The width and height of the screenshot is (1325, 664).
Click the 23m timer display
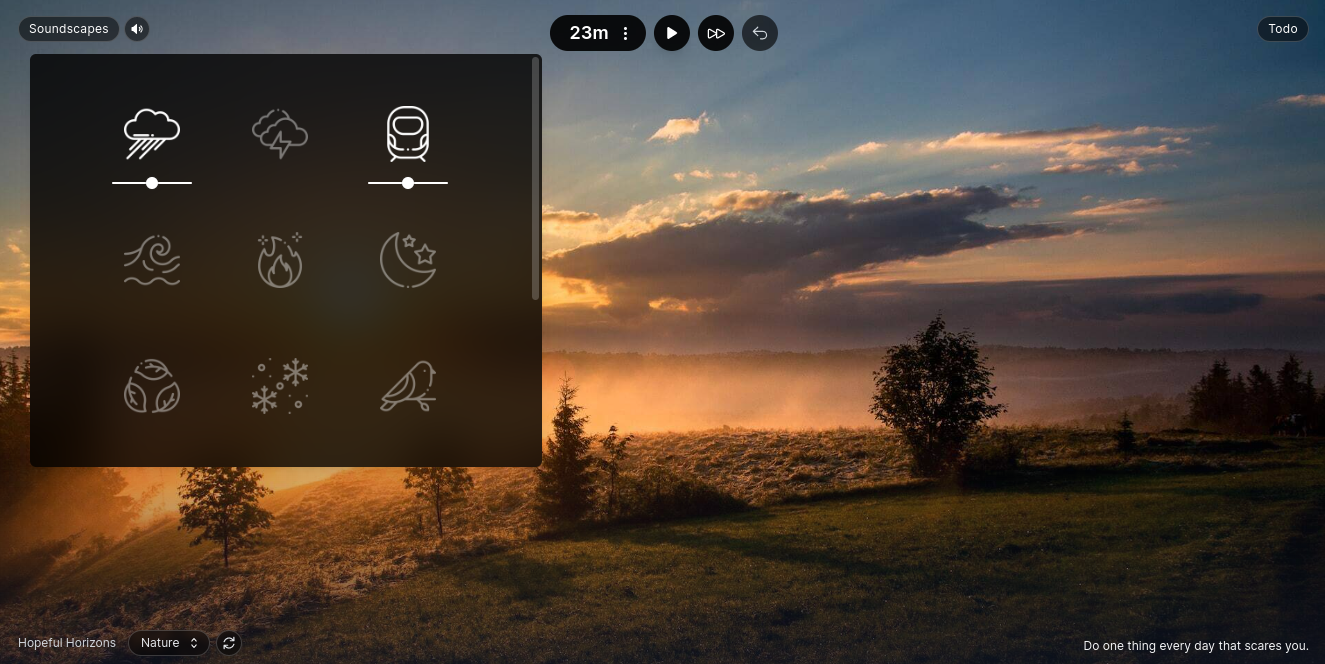point(589,33)
